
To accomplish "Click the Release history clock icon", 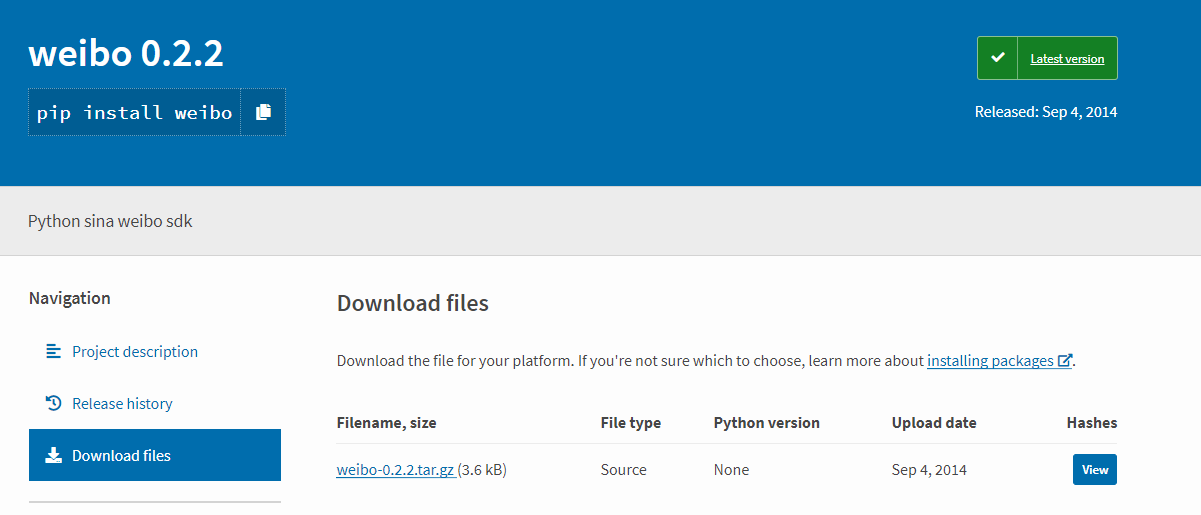I will (54, 403).
